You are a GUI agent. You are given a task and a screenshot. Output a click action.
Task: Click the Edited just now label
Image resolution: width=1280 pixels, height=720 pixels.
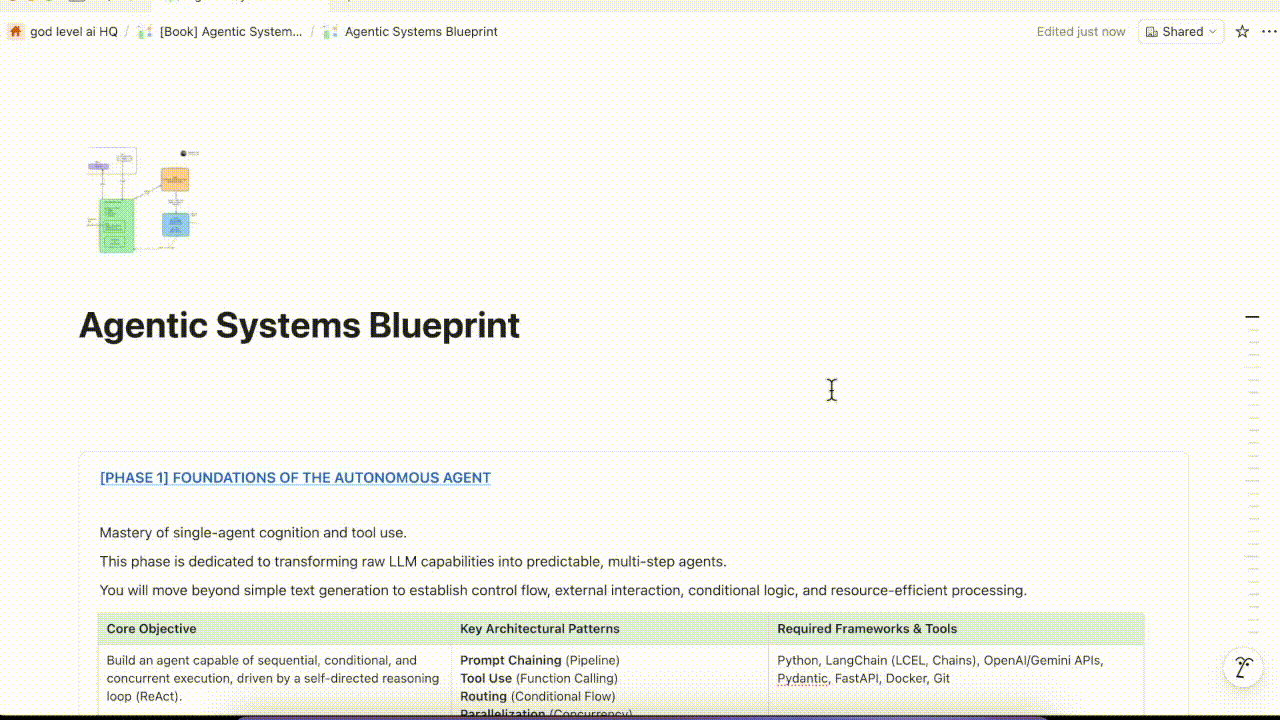1080,31
